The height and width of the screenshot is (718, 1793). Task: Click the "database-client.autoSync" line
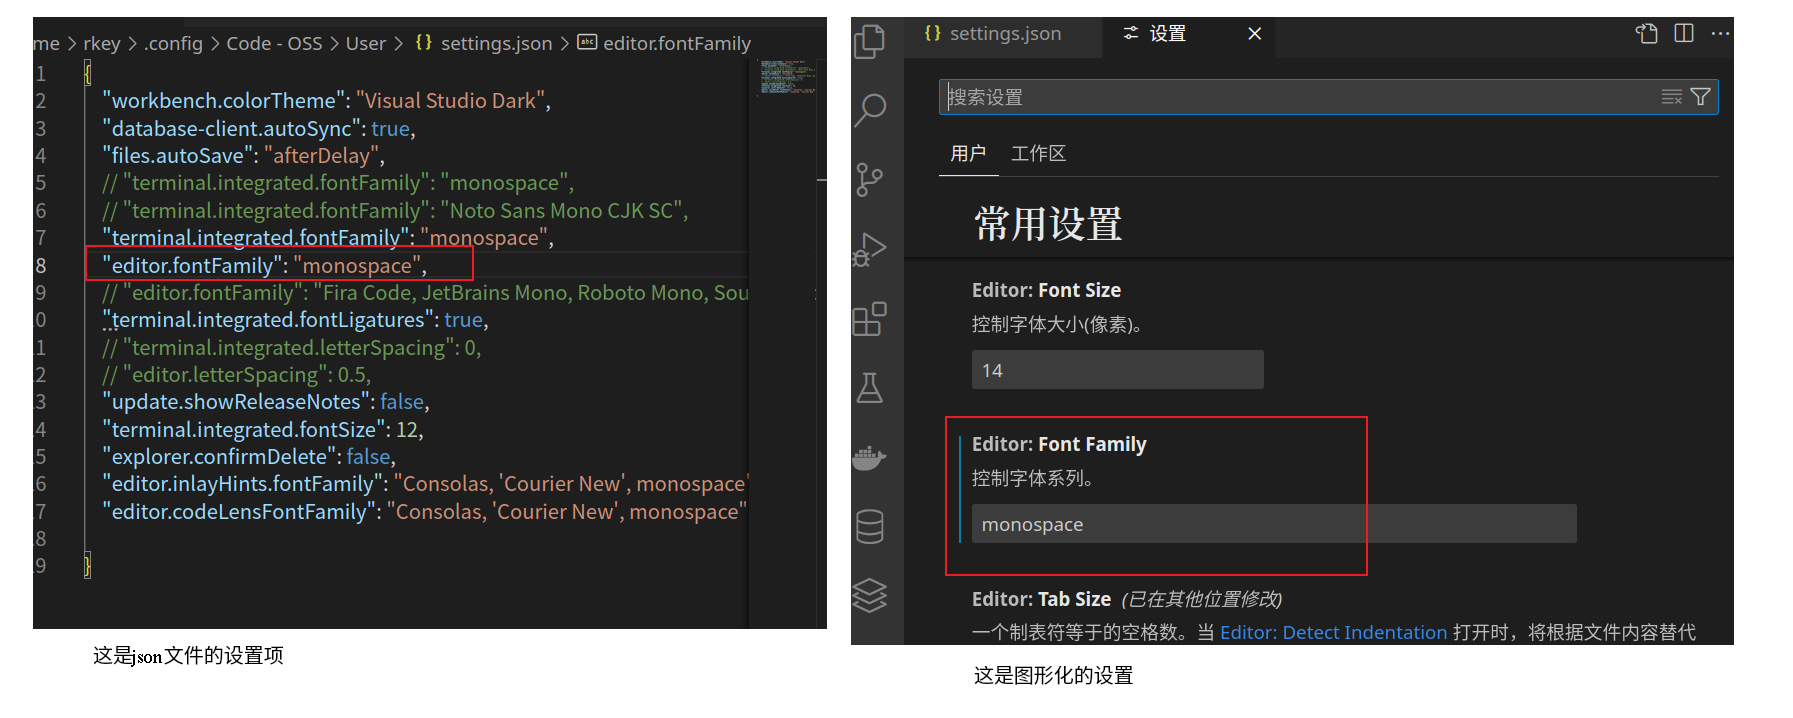(258, 129)
